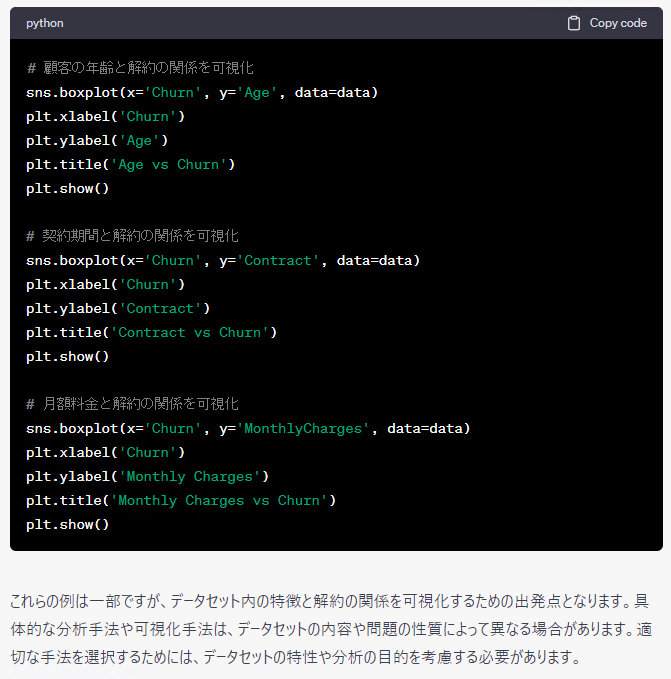
Task: Click the 'Contract vs Churn' title line
Action: point(151,332)
